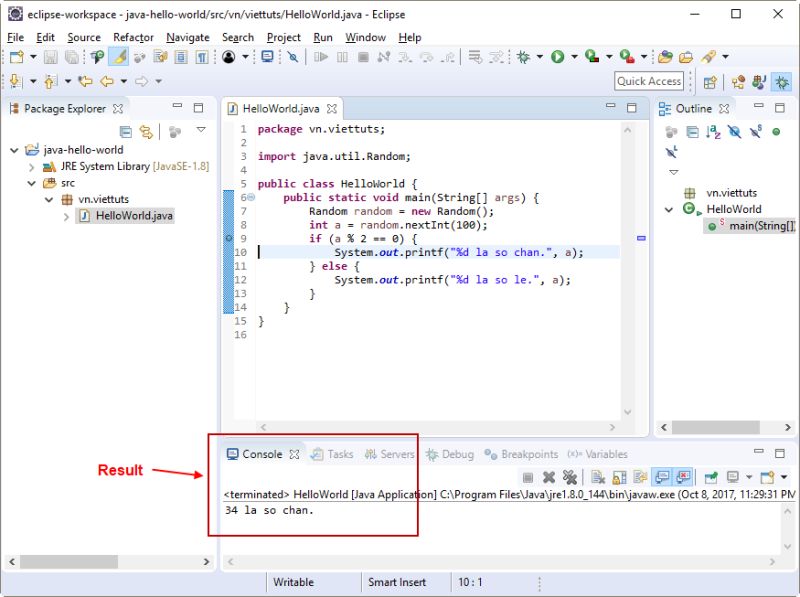Image resolution: width=800 pixels, height=597 pixels.
Task: Click the Smart Insert status entry
Action: coord(397,582)
